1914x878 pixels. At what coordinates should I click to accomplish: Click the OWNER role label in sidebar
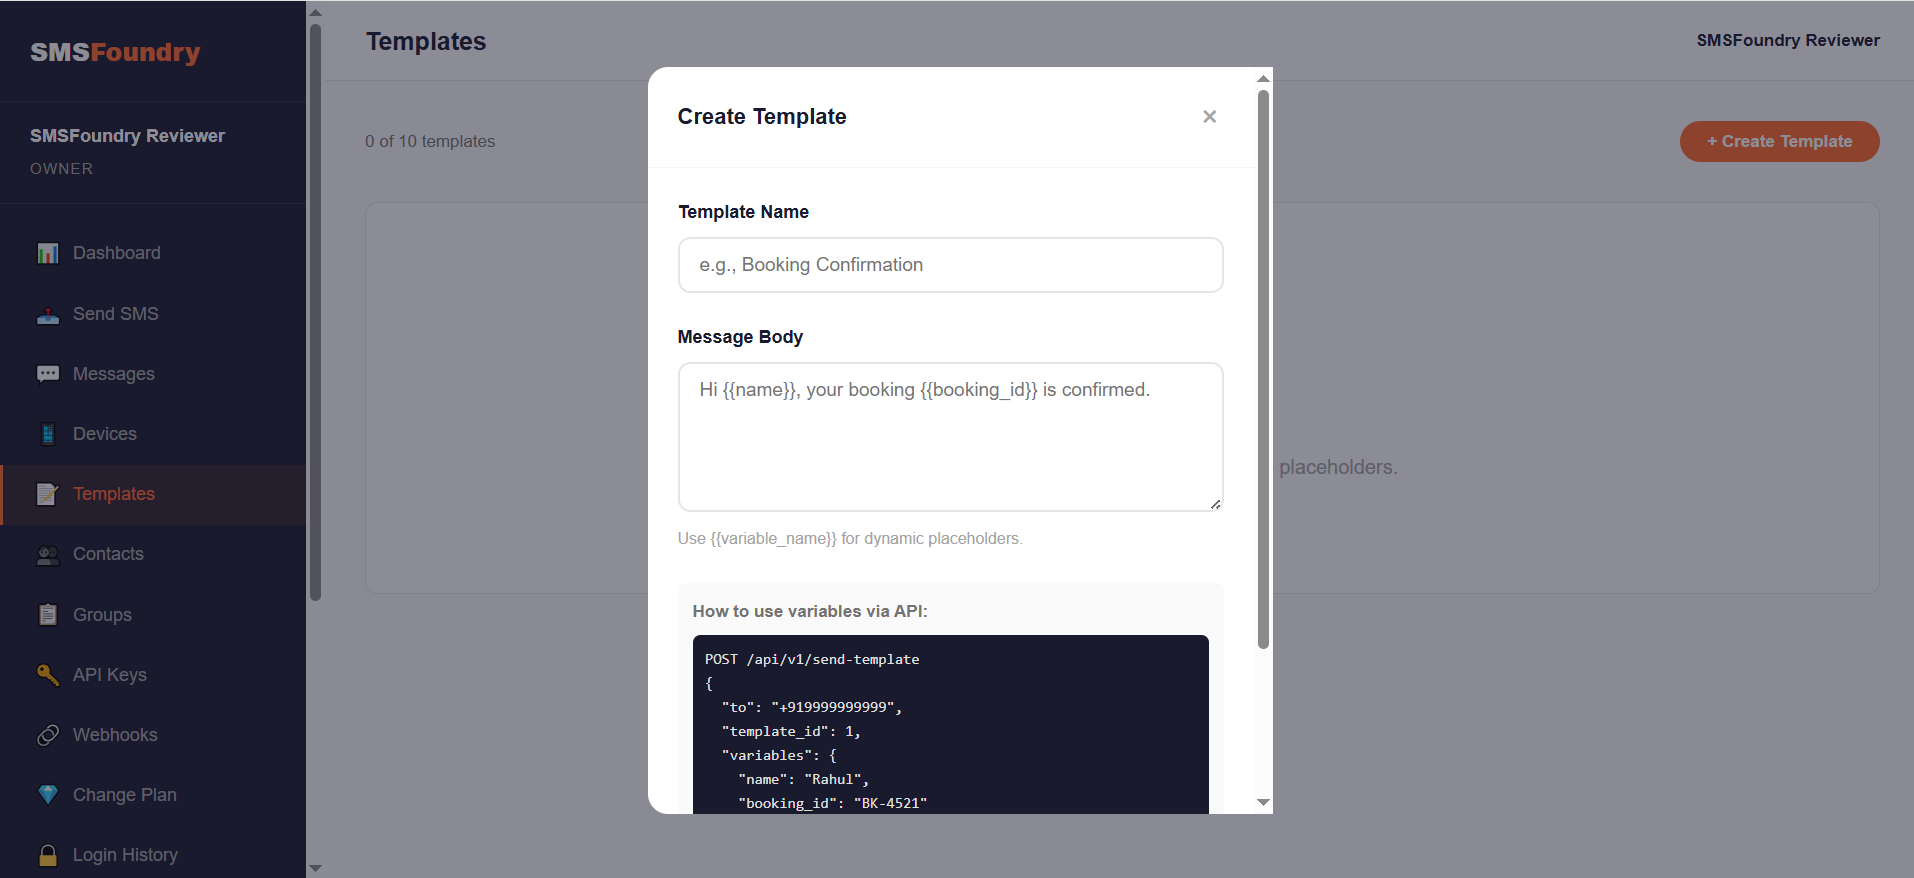(61, 168)
